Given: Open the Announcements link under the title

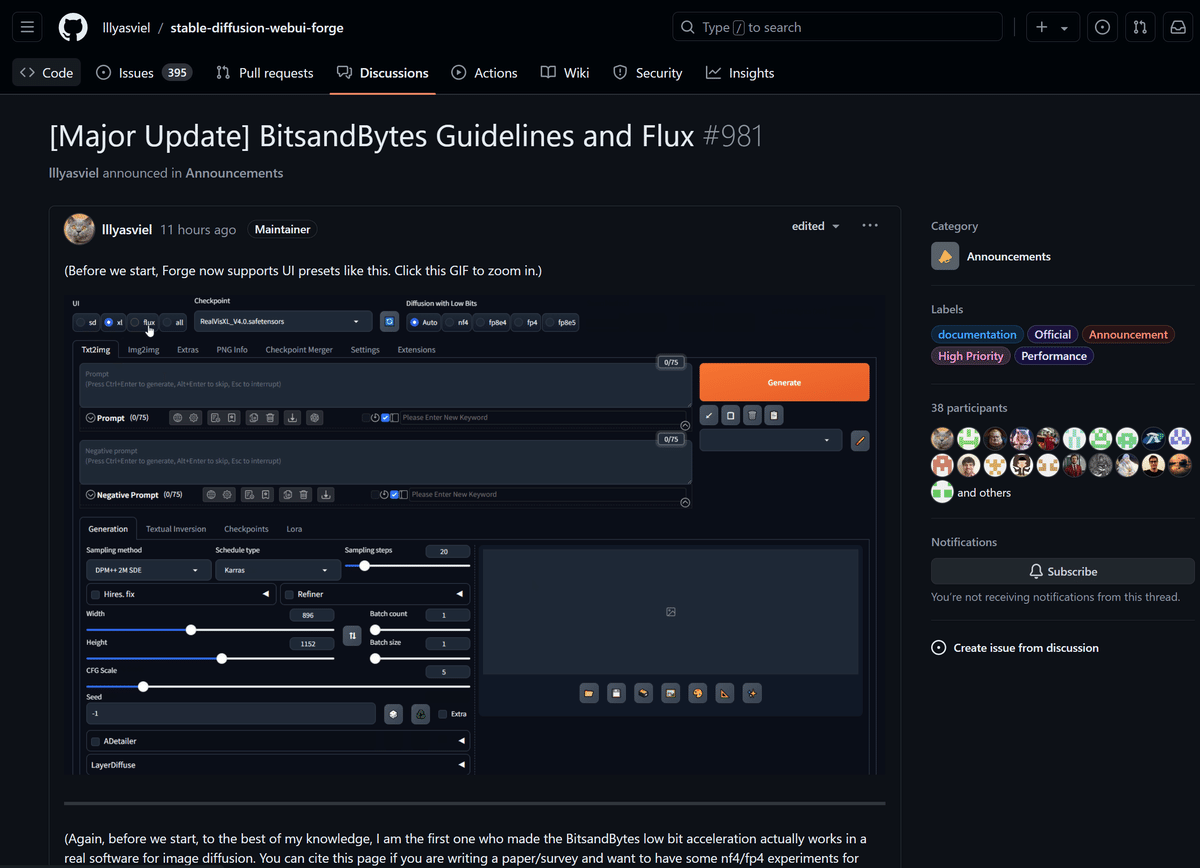Looking at the screenshot, I should point(234,173).
